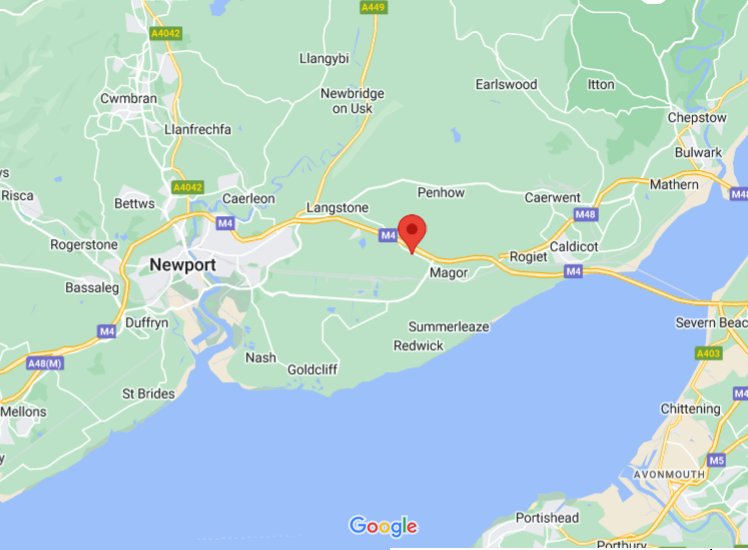Image resolution: width=748 pixels, height=550 pixels.
Task: Click the Caldicot town label
Action: [574, 247]
